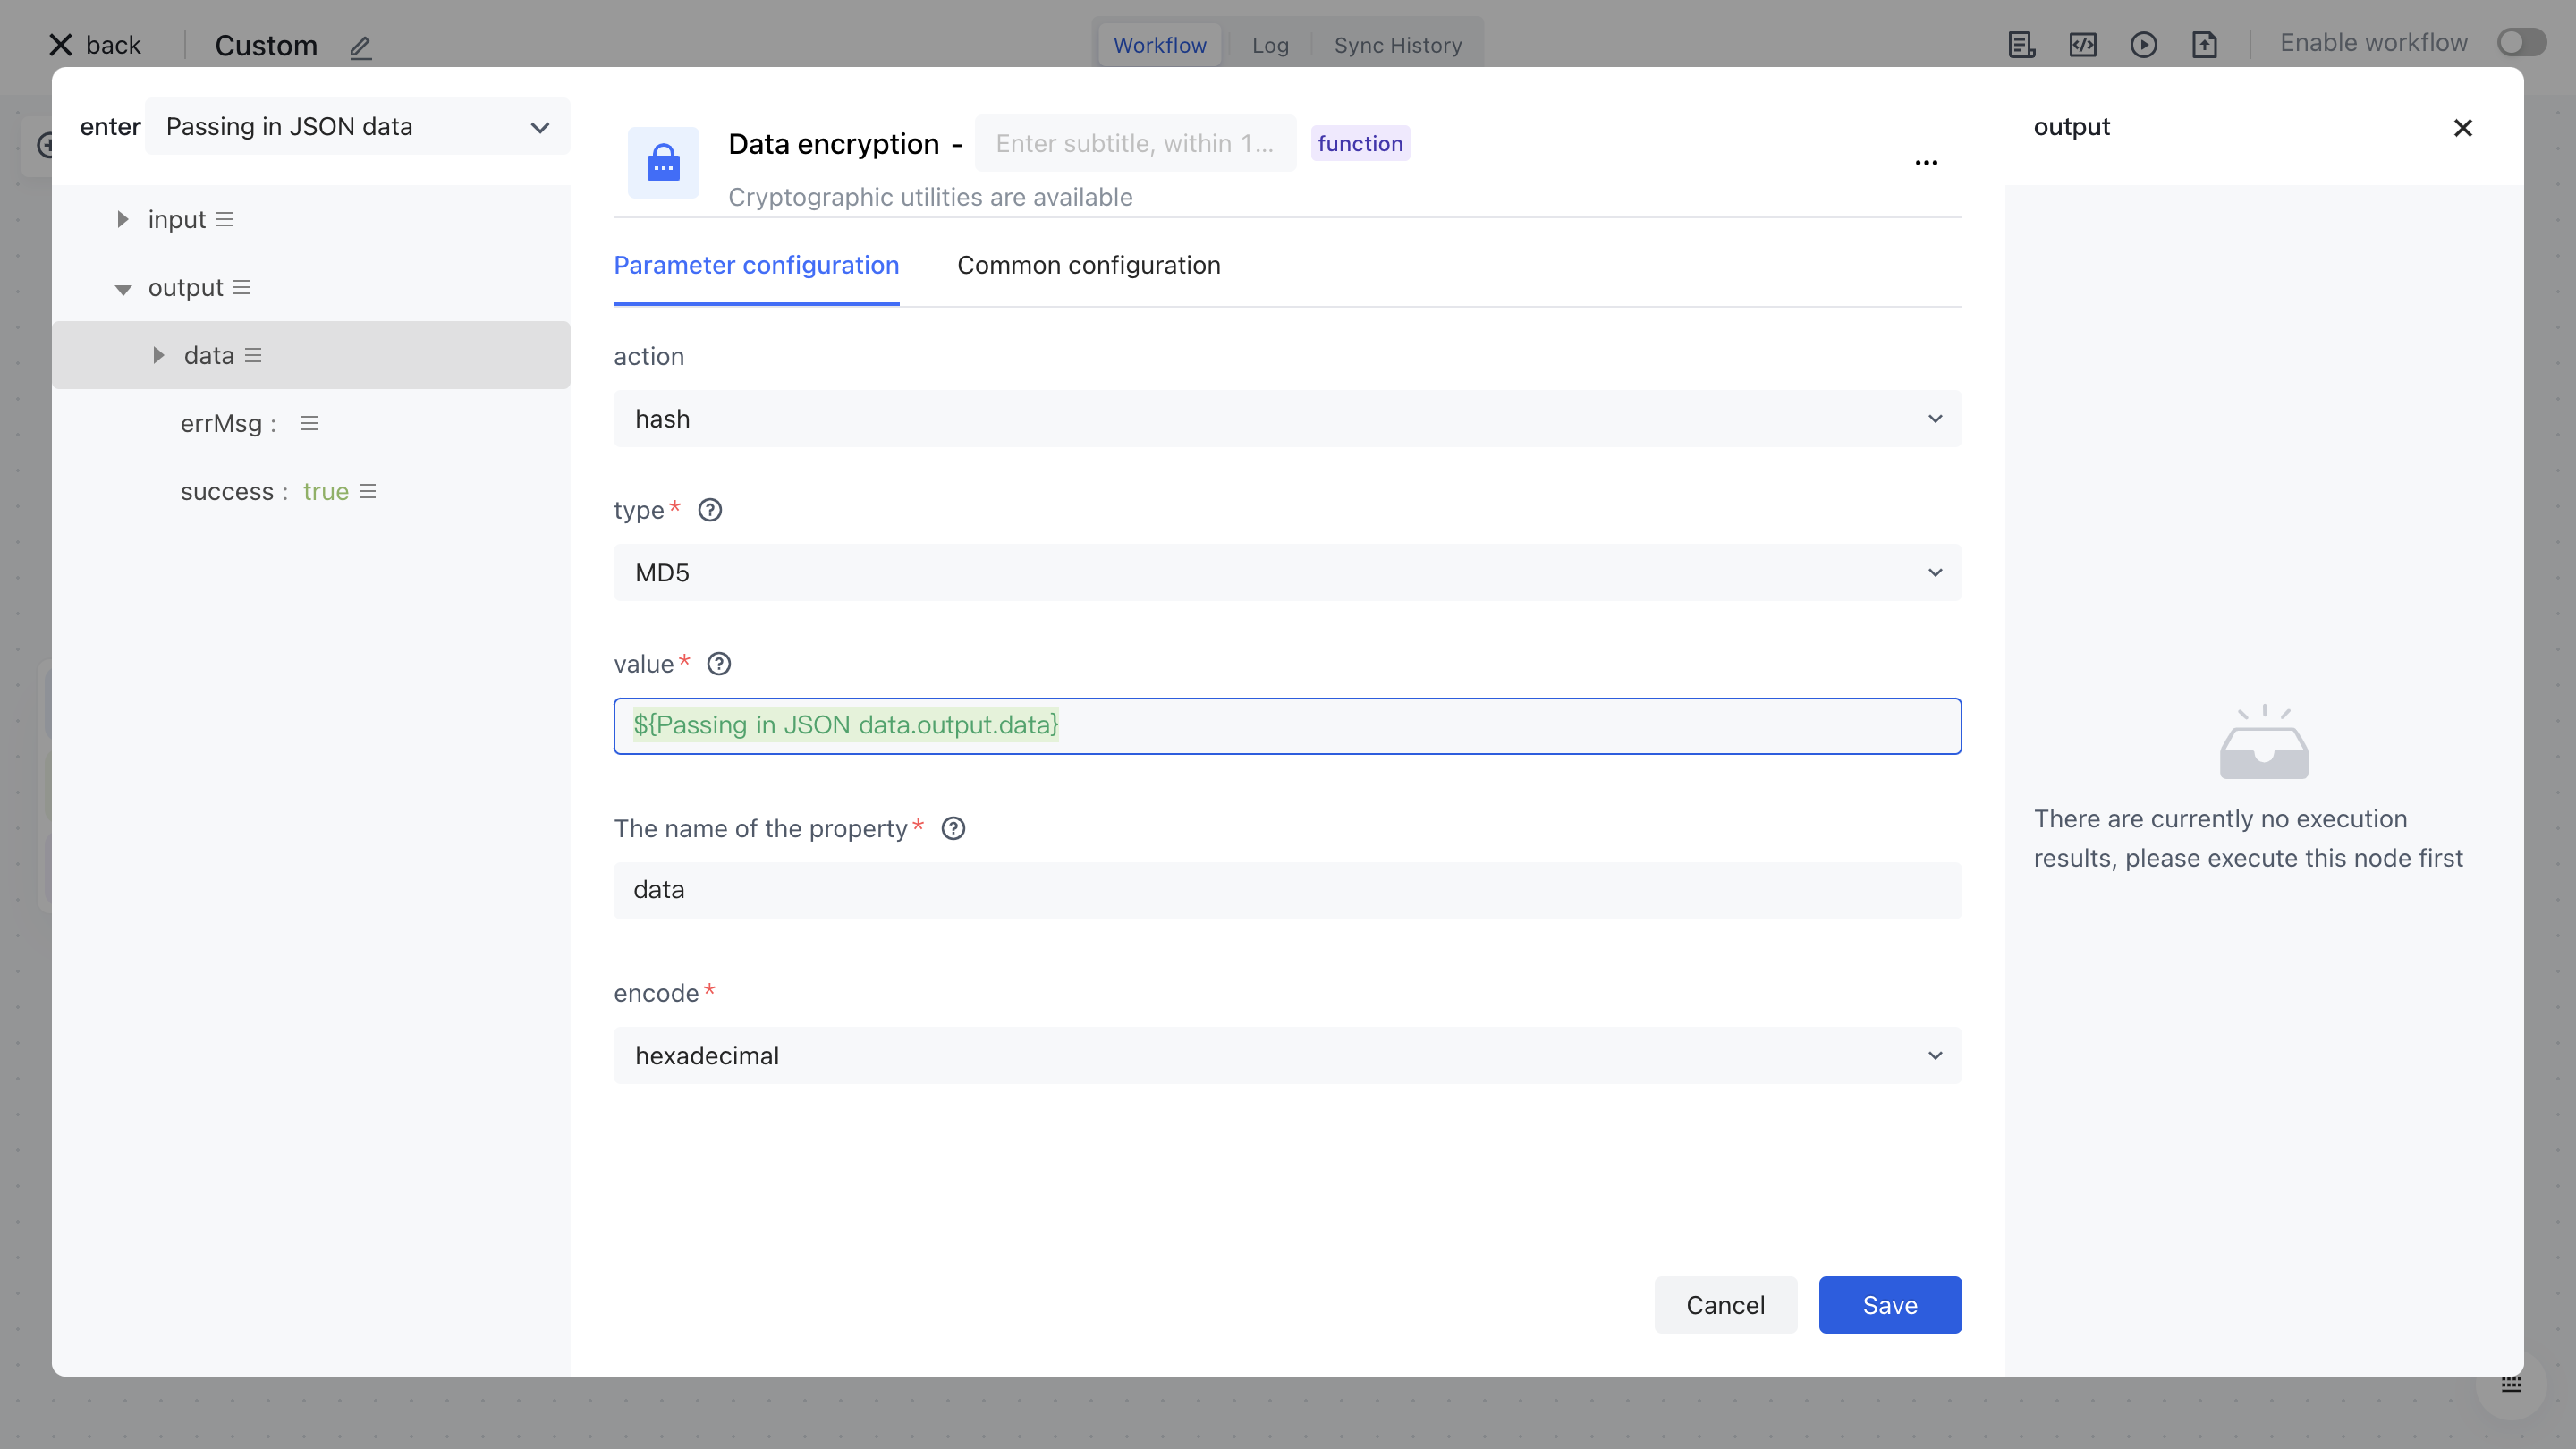Open the three-dots more options menu
Screen dimensions: 2576x1449
(x=1926, y=163)
